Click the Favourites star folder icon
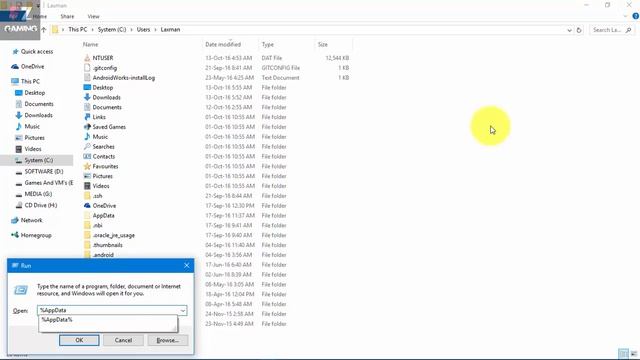Viewport: 640px width, 360px height. tap(87, 166)
